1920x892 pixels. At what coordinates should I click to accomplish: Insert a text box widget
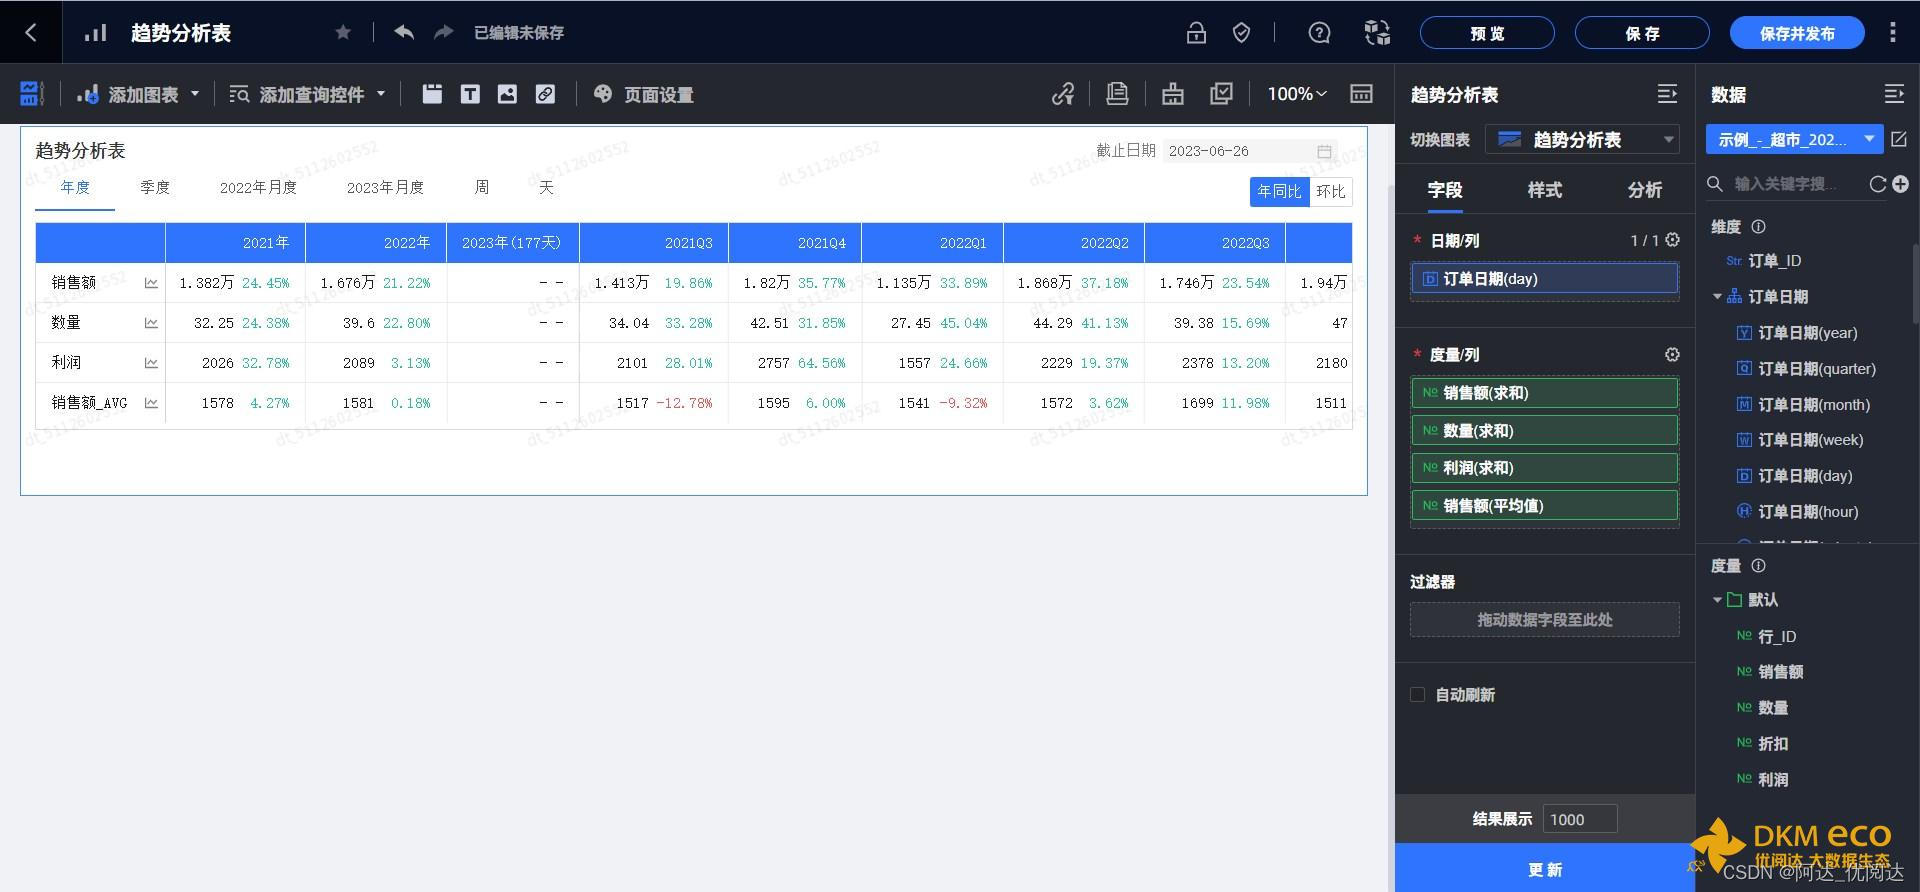pos(470,94)
